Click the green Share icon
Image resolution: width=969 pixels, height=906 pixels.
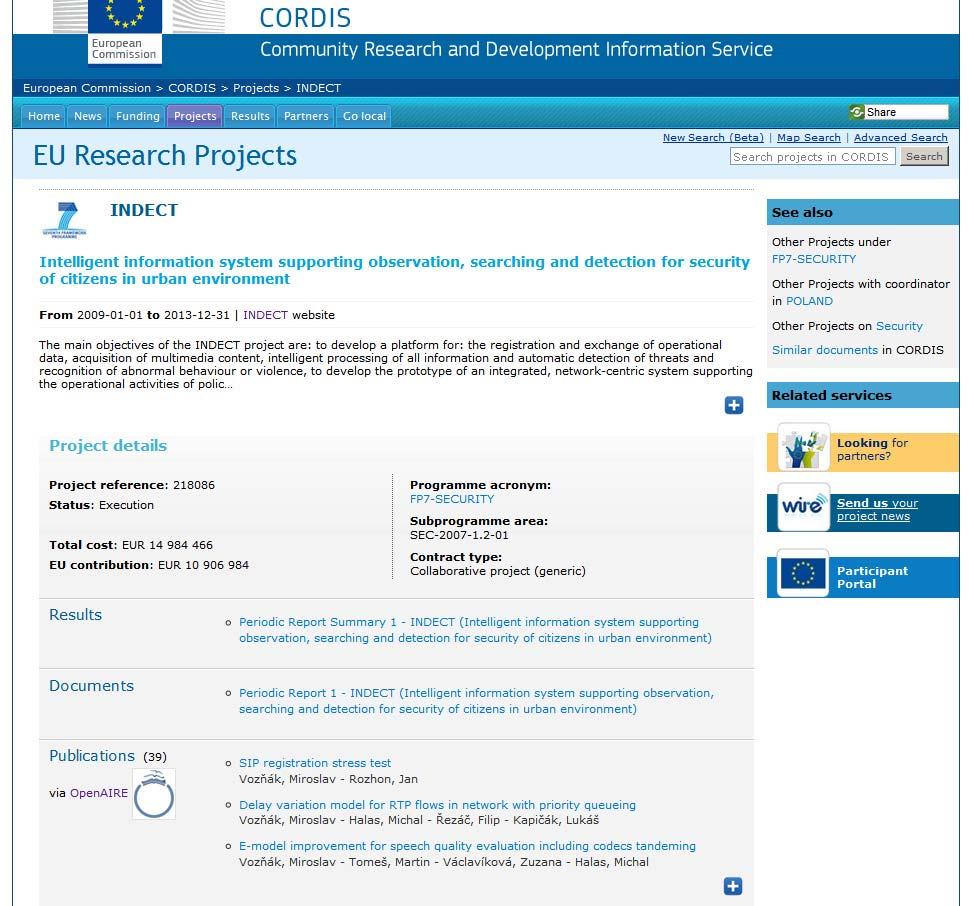[x=857, y=112]
